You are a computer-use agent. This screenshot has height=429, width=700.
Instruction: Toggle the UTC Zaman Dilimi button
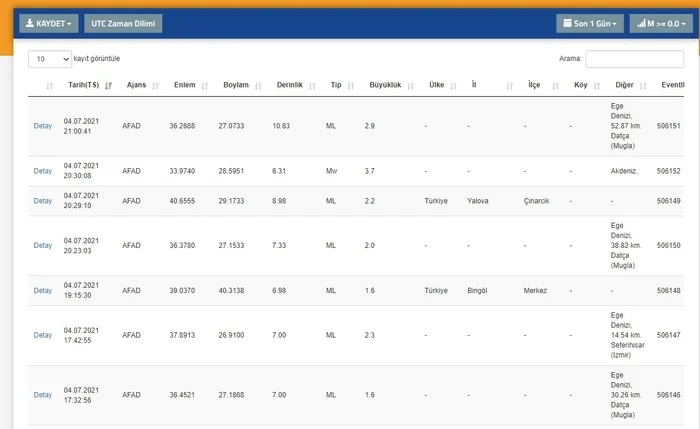pos(122,23)
